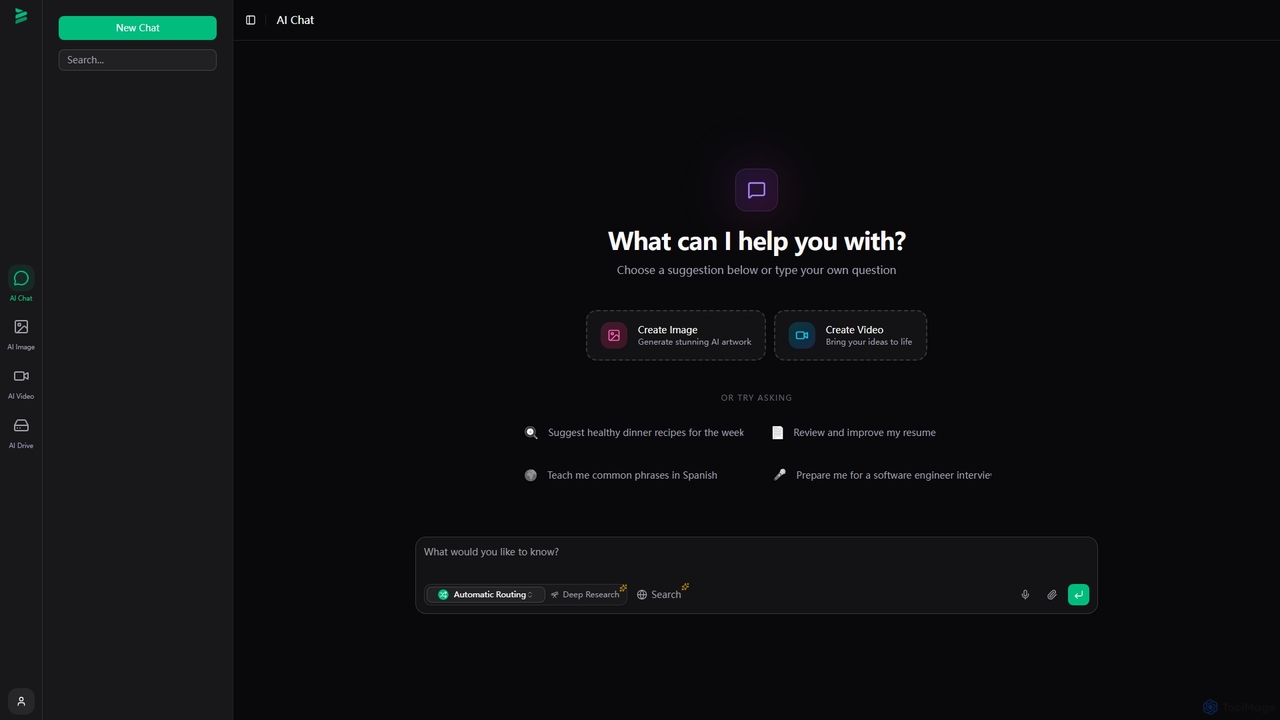1280x720 pixels.
Task: Toggle web Search mode
Action: click(659, 595)
